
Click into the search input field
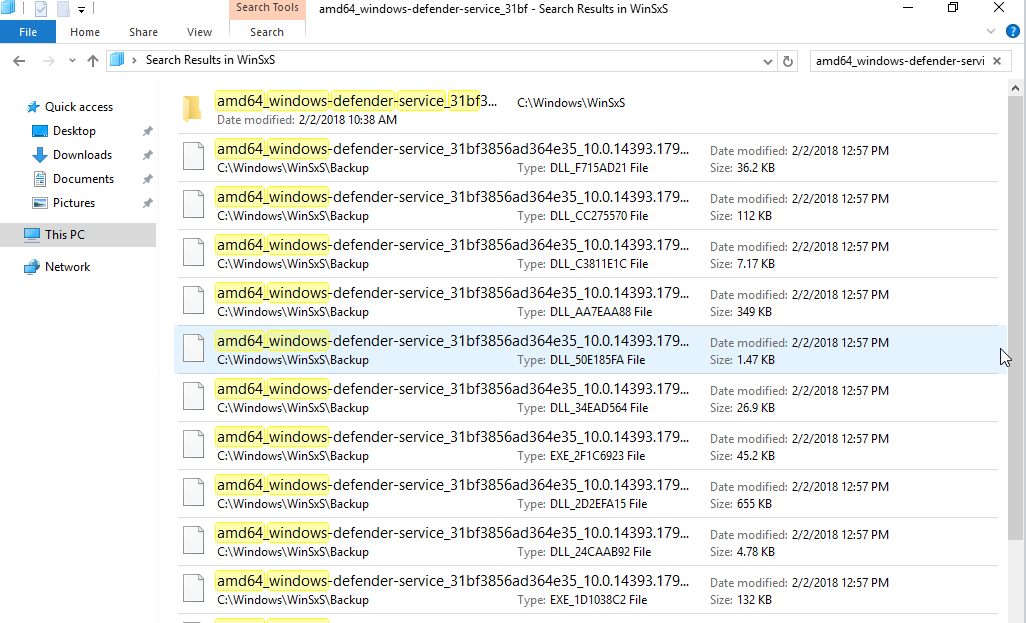[900, 61]
